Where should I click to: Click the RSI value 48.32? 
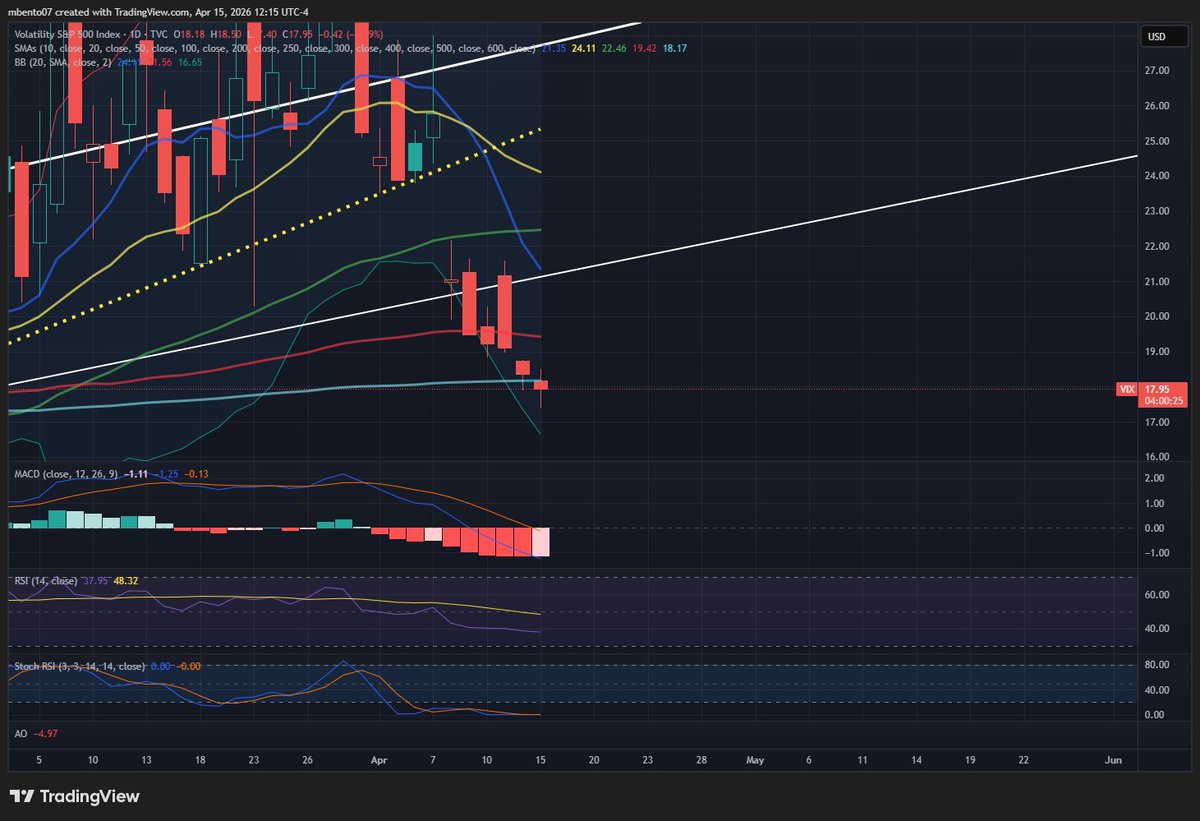coord(124,579)
